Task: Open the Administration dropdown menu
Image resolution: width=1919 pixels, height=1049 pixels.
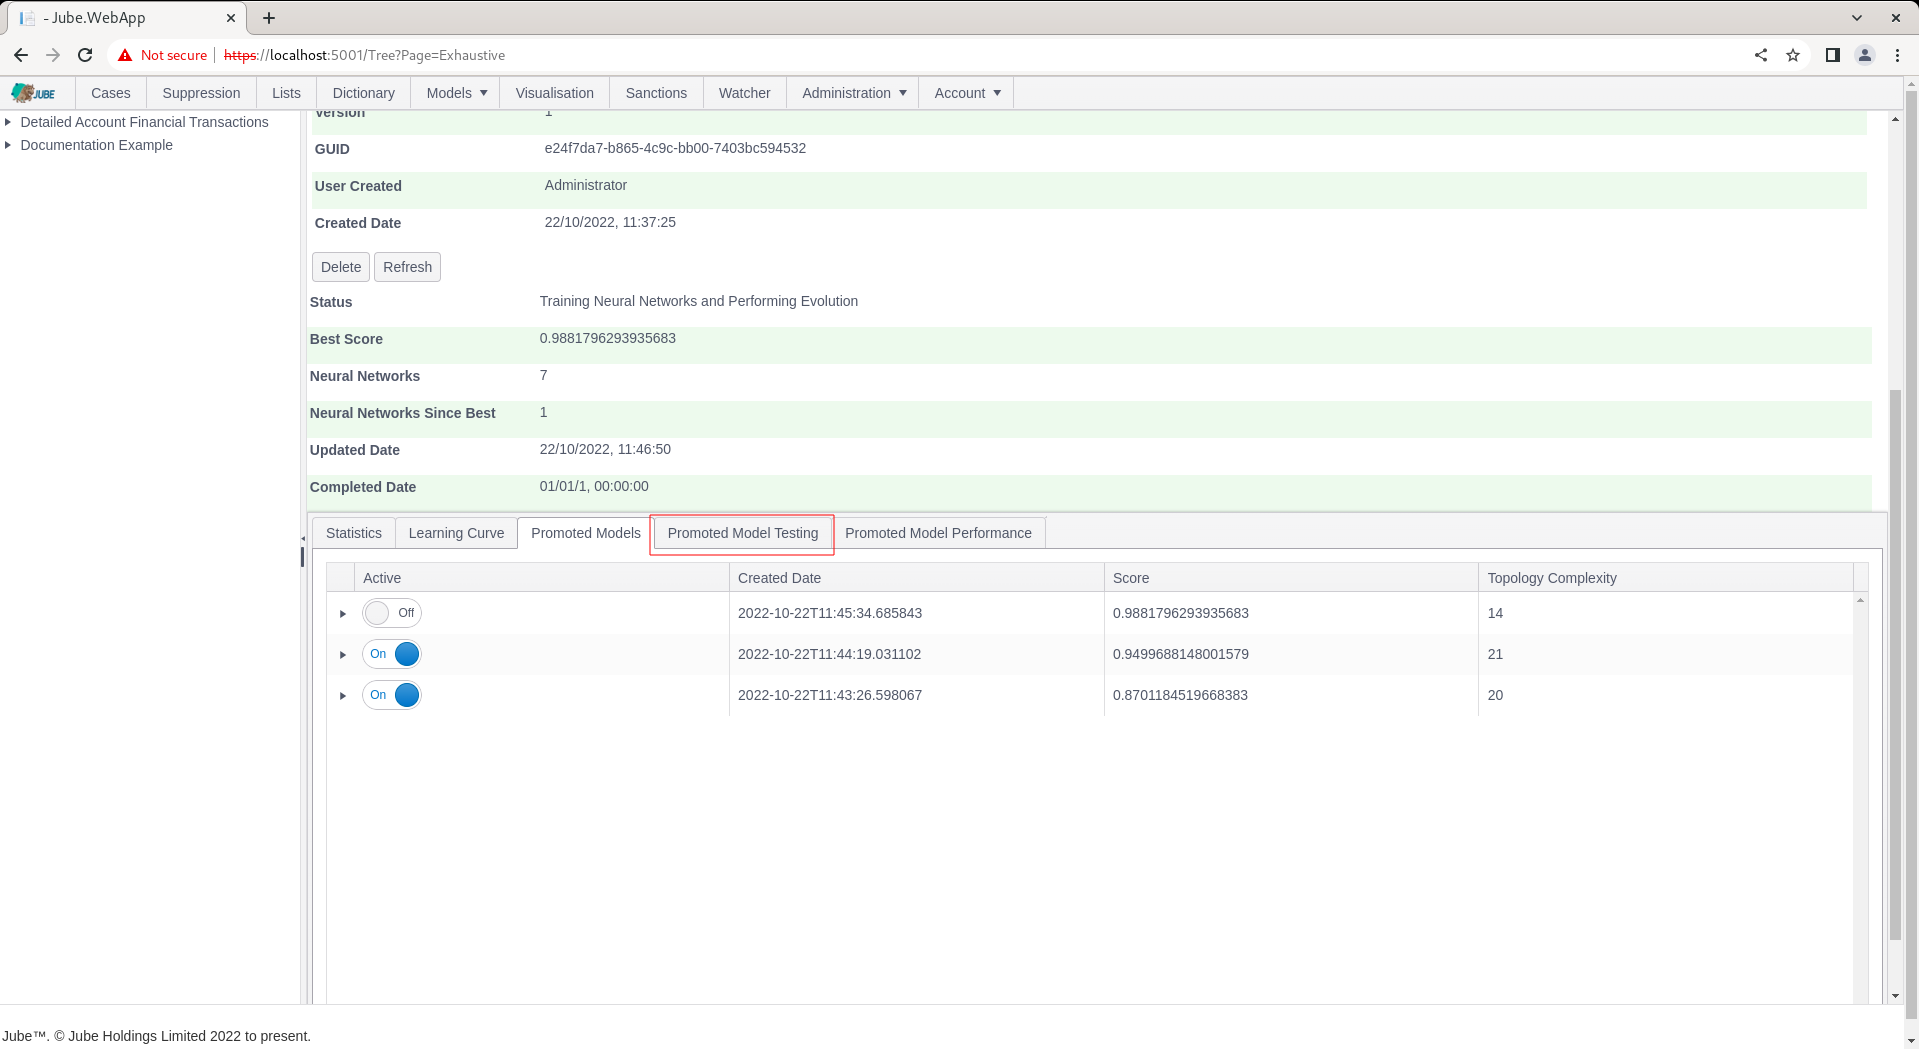Action: coord(854,93)
